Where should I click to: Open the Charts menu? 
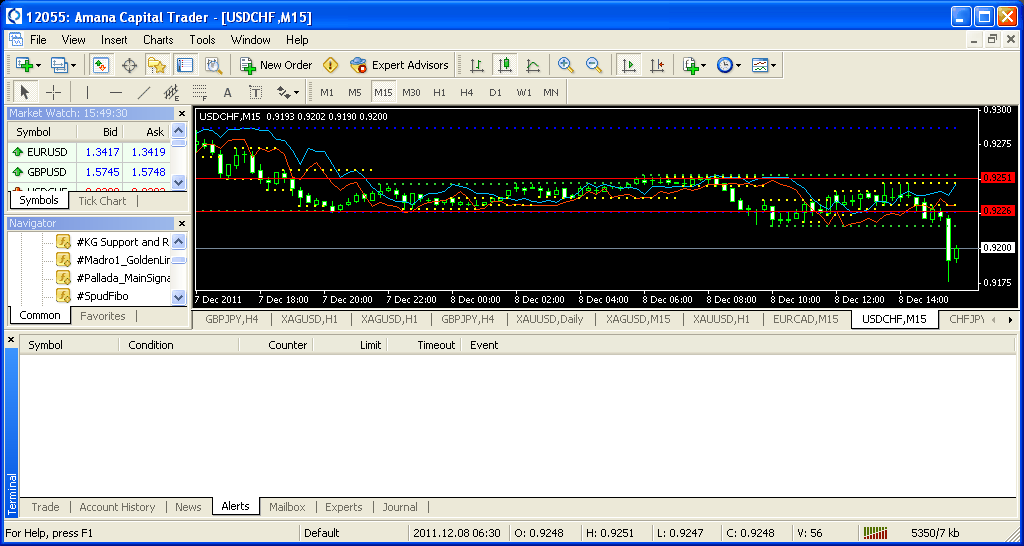coord(158,40)
